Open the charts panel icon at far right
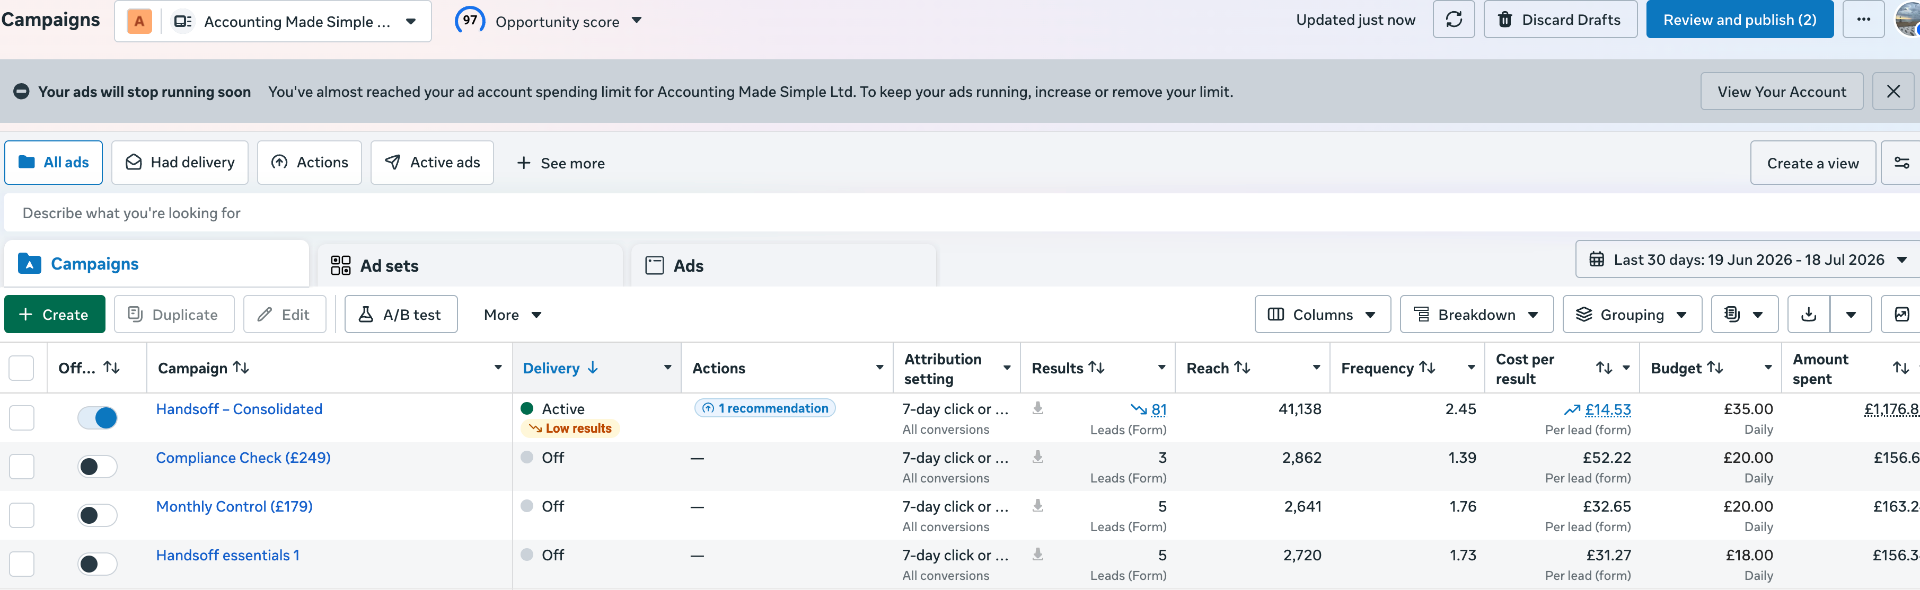Screen dimensions: 1920x590 pyautogui.click(x=1901, y=314)
